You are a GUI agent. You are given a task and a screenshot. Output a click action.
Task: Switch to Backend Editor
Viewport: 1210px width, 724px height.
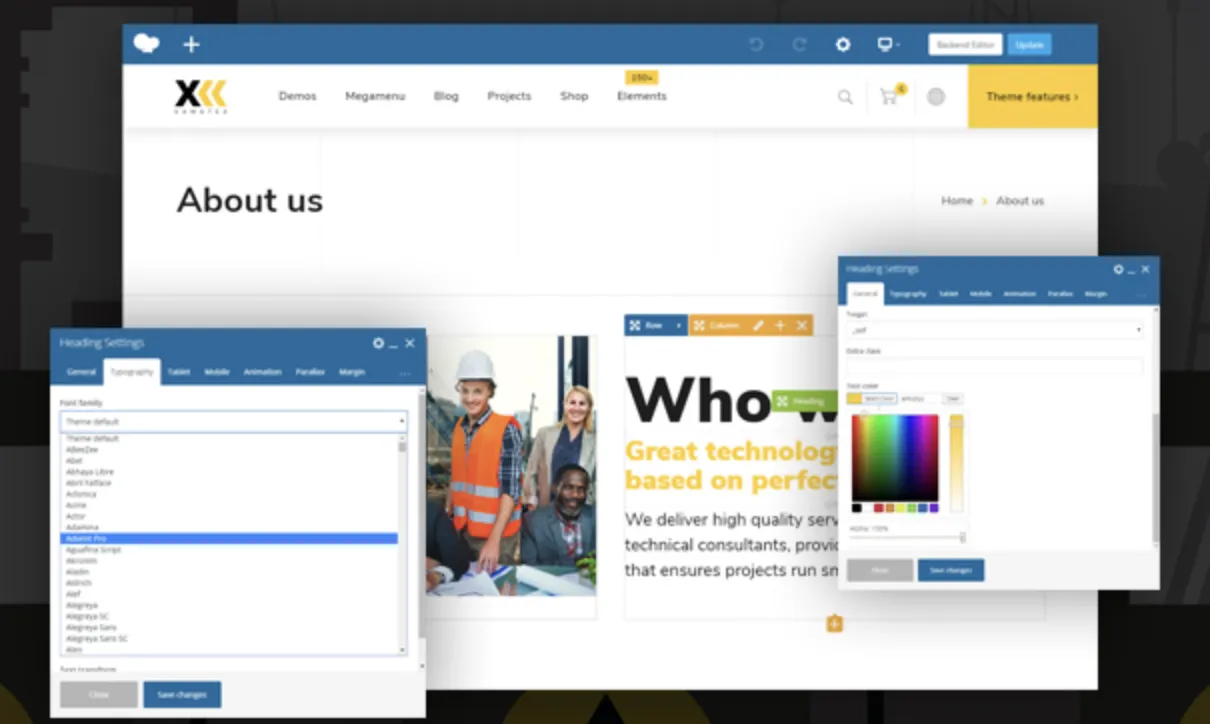click(x=965, y=45)
